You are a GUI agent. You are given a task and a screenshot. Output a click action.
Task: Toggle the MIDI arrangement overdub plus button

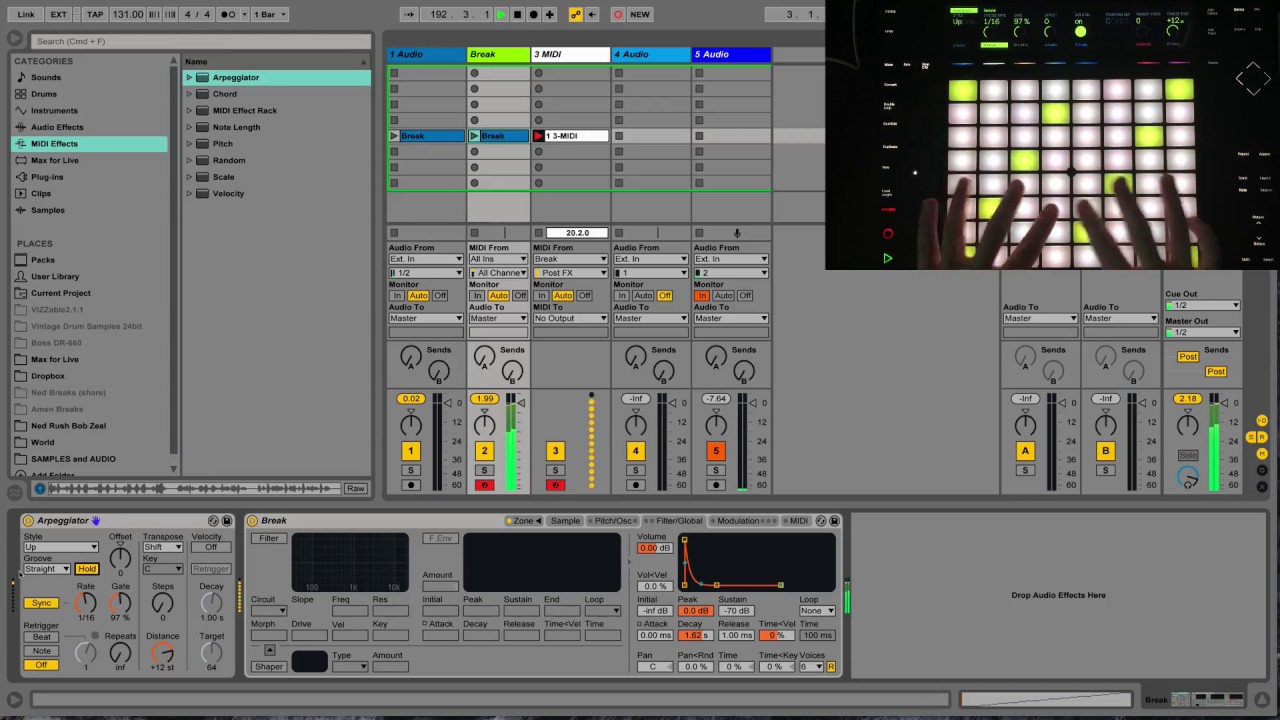pyautogui.click(x=550, y=14)
